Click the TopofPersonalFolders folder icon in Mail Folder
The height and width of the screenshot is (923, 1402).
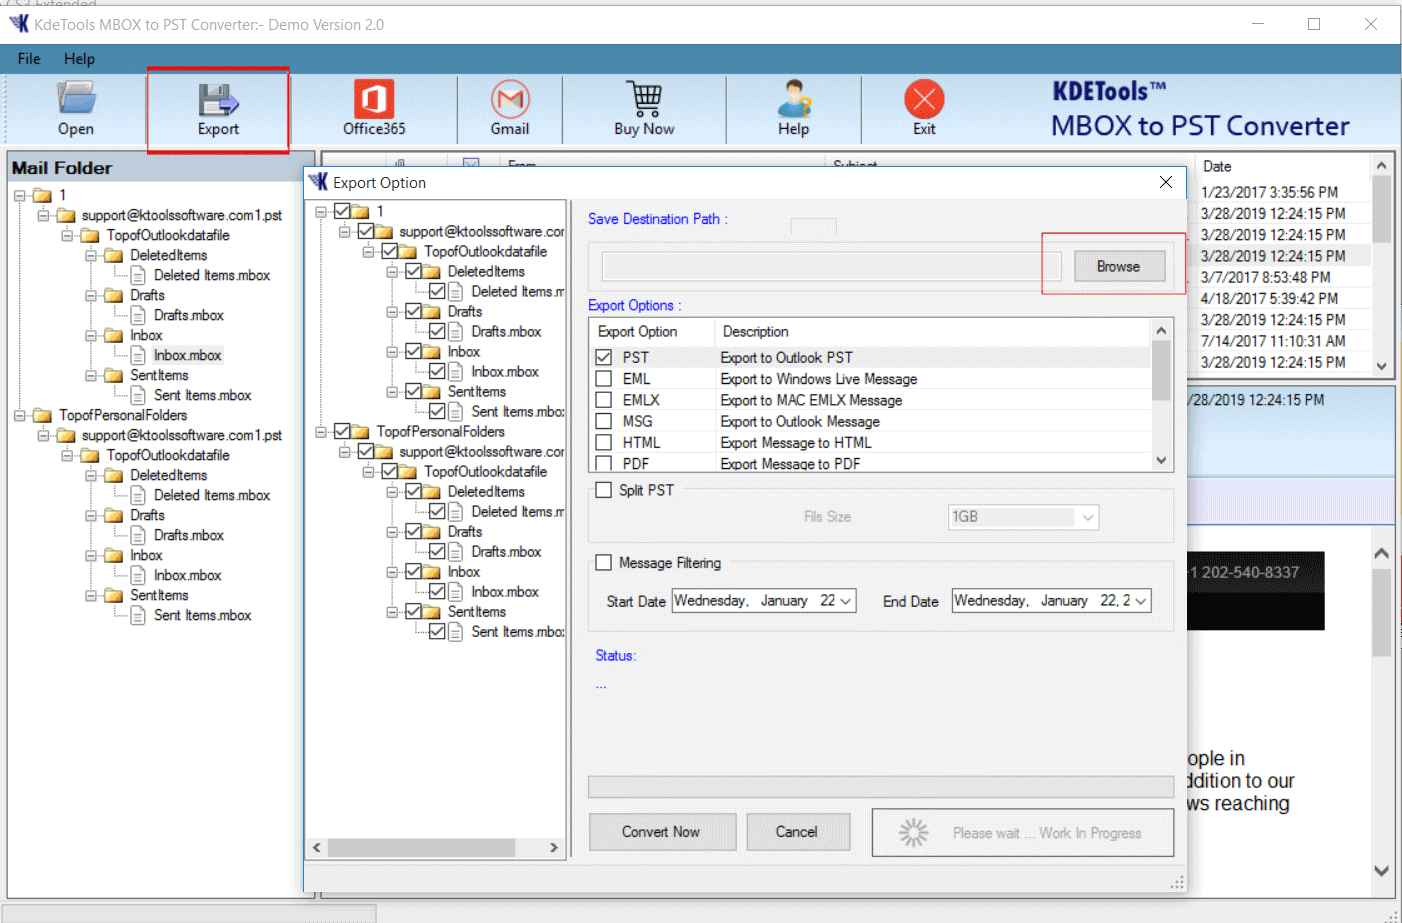click(42, 415)
